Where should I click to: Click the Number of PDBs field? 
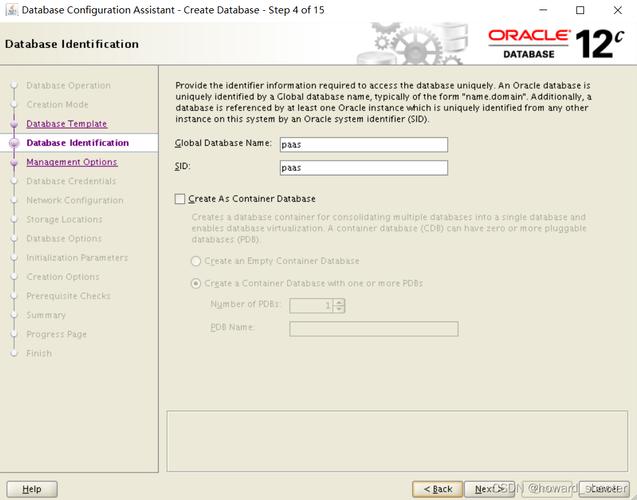(x=312, y=305)
